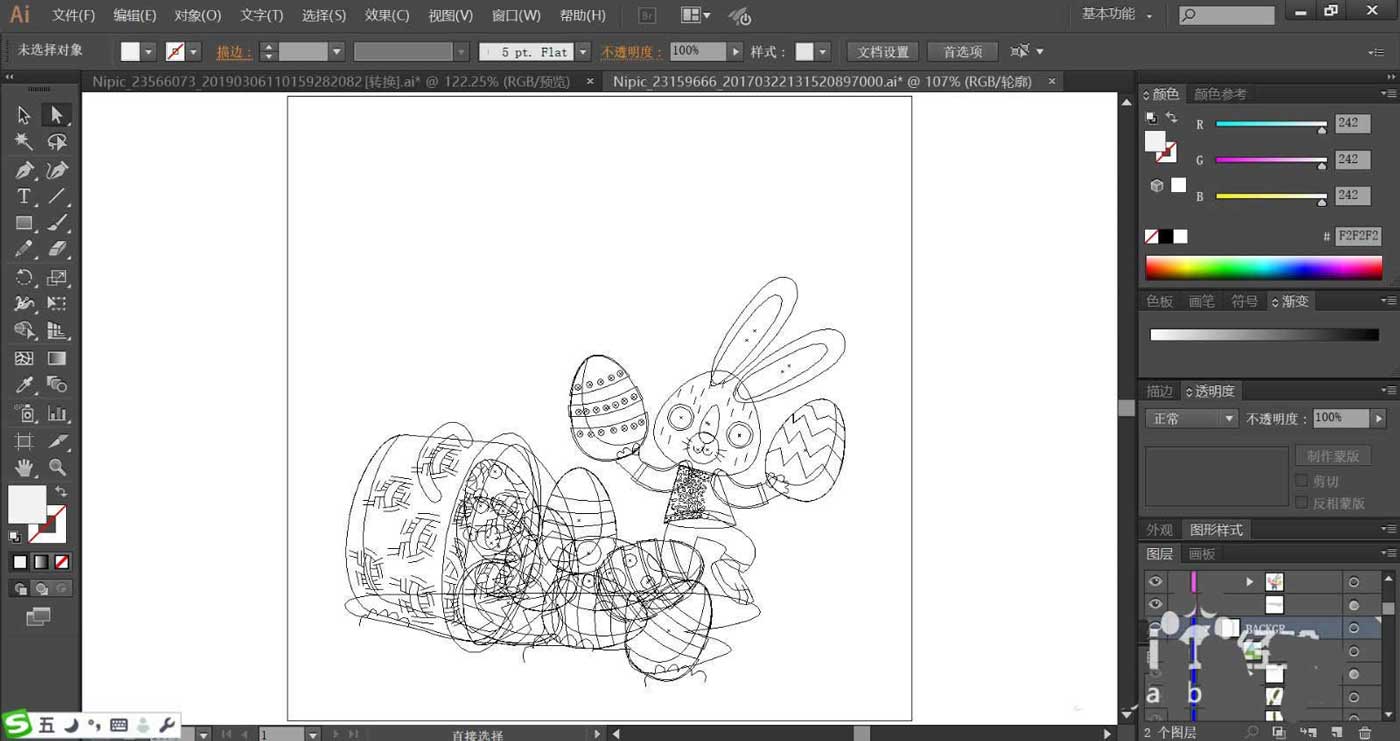Change screen mode at toolbox bottom
This screenshot has height=741, width=1400.
(38, 617)
